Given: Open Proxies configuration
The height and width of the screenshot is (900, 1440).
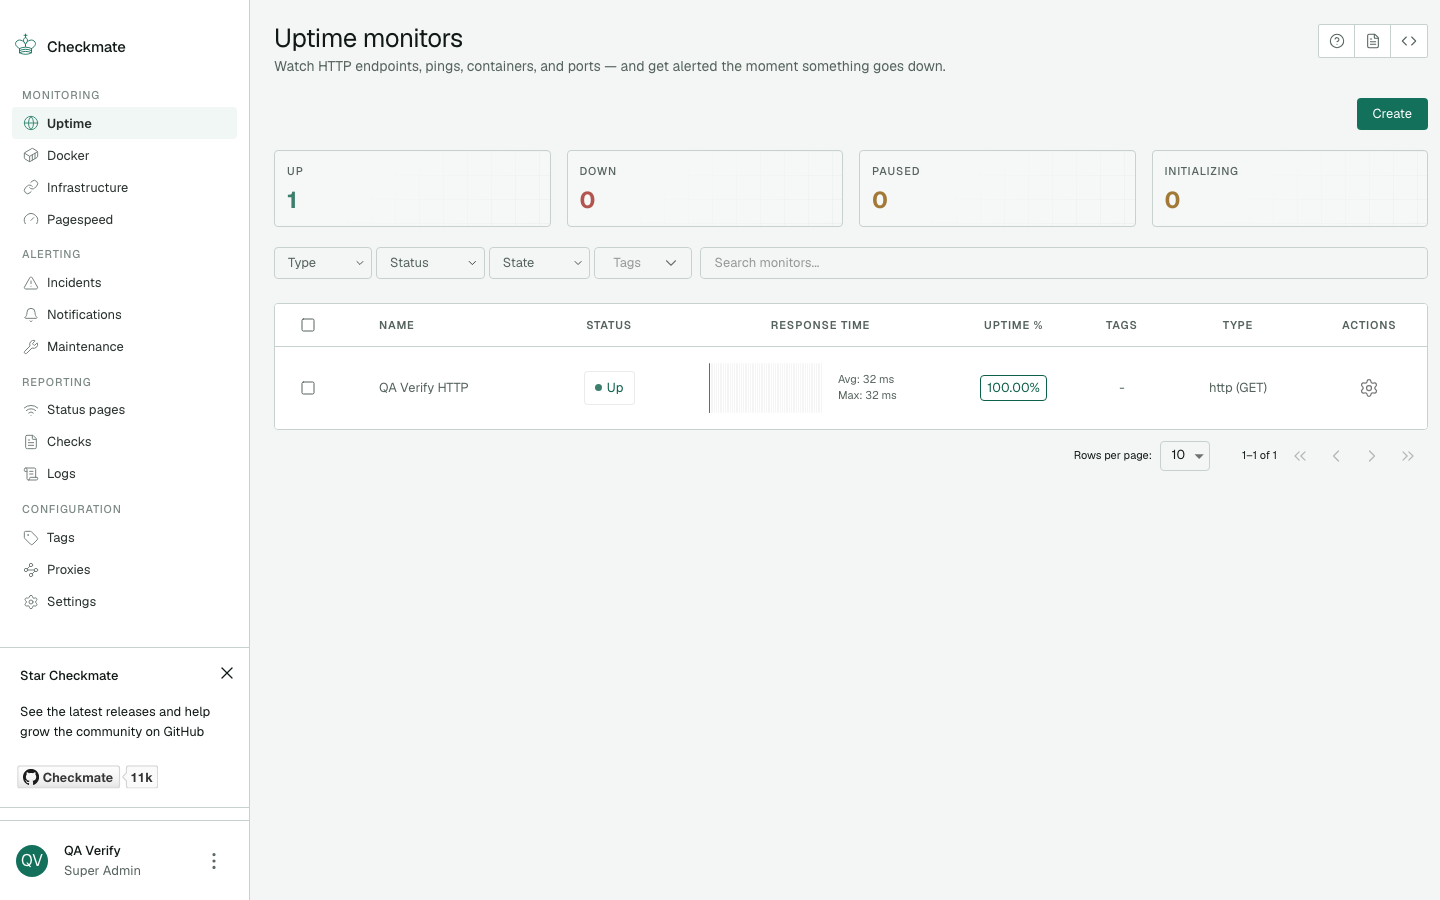Looking at the screenshot, I should (124, 569).
